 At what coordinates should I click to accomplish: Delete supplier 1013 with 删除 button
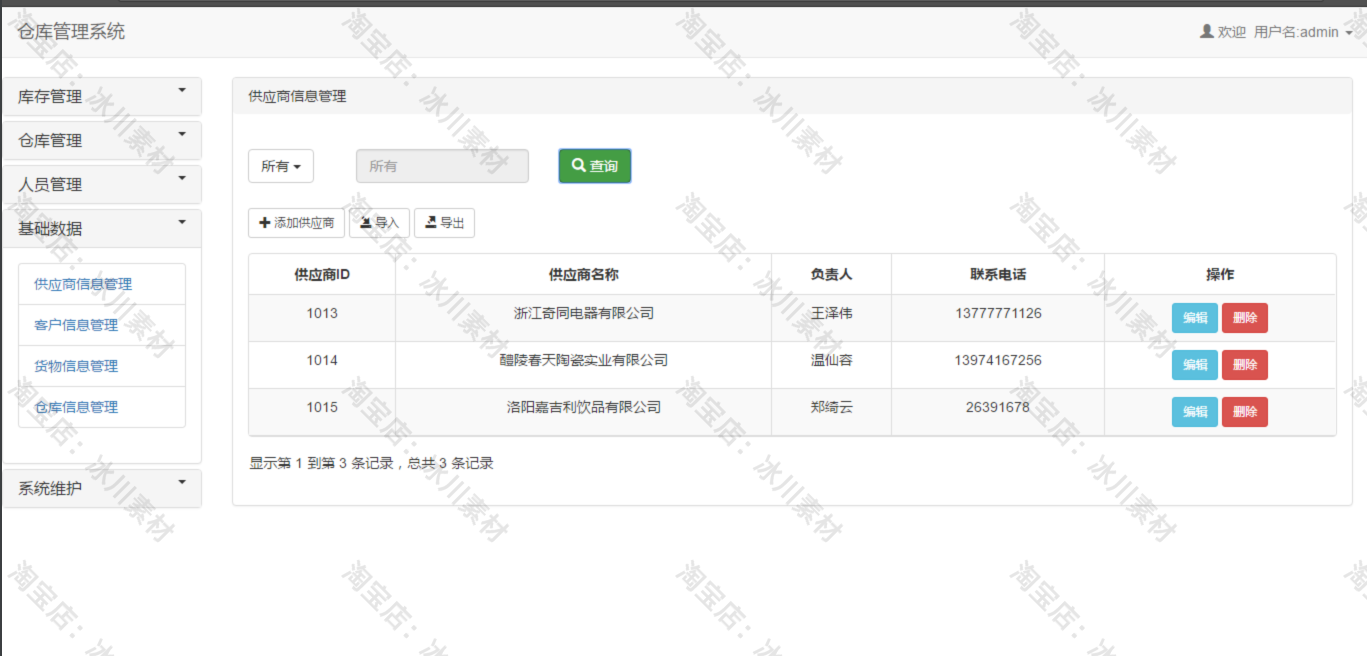tap(1245, 318)
